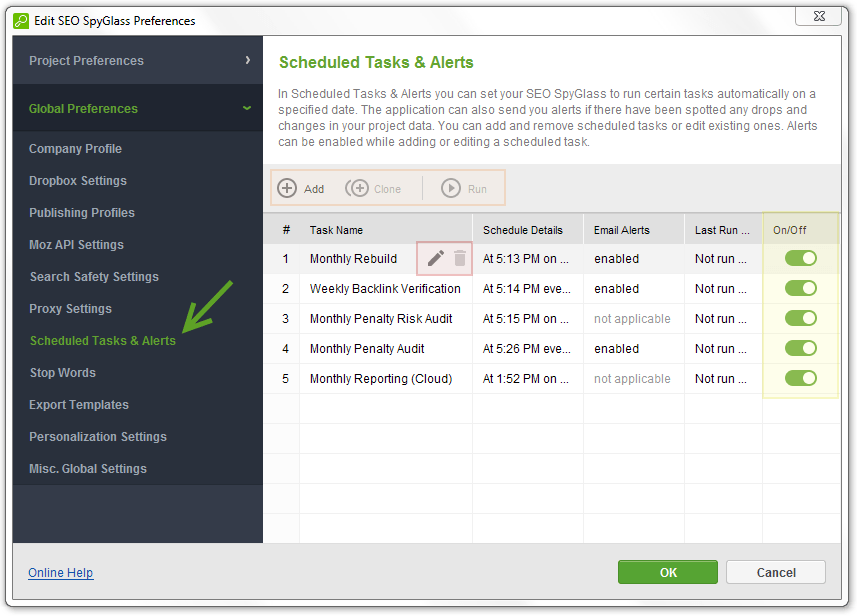The width and height of the screenshot is (857, 616).
Task: Open the Online Help link
Action: tap(61, 573)
